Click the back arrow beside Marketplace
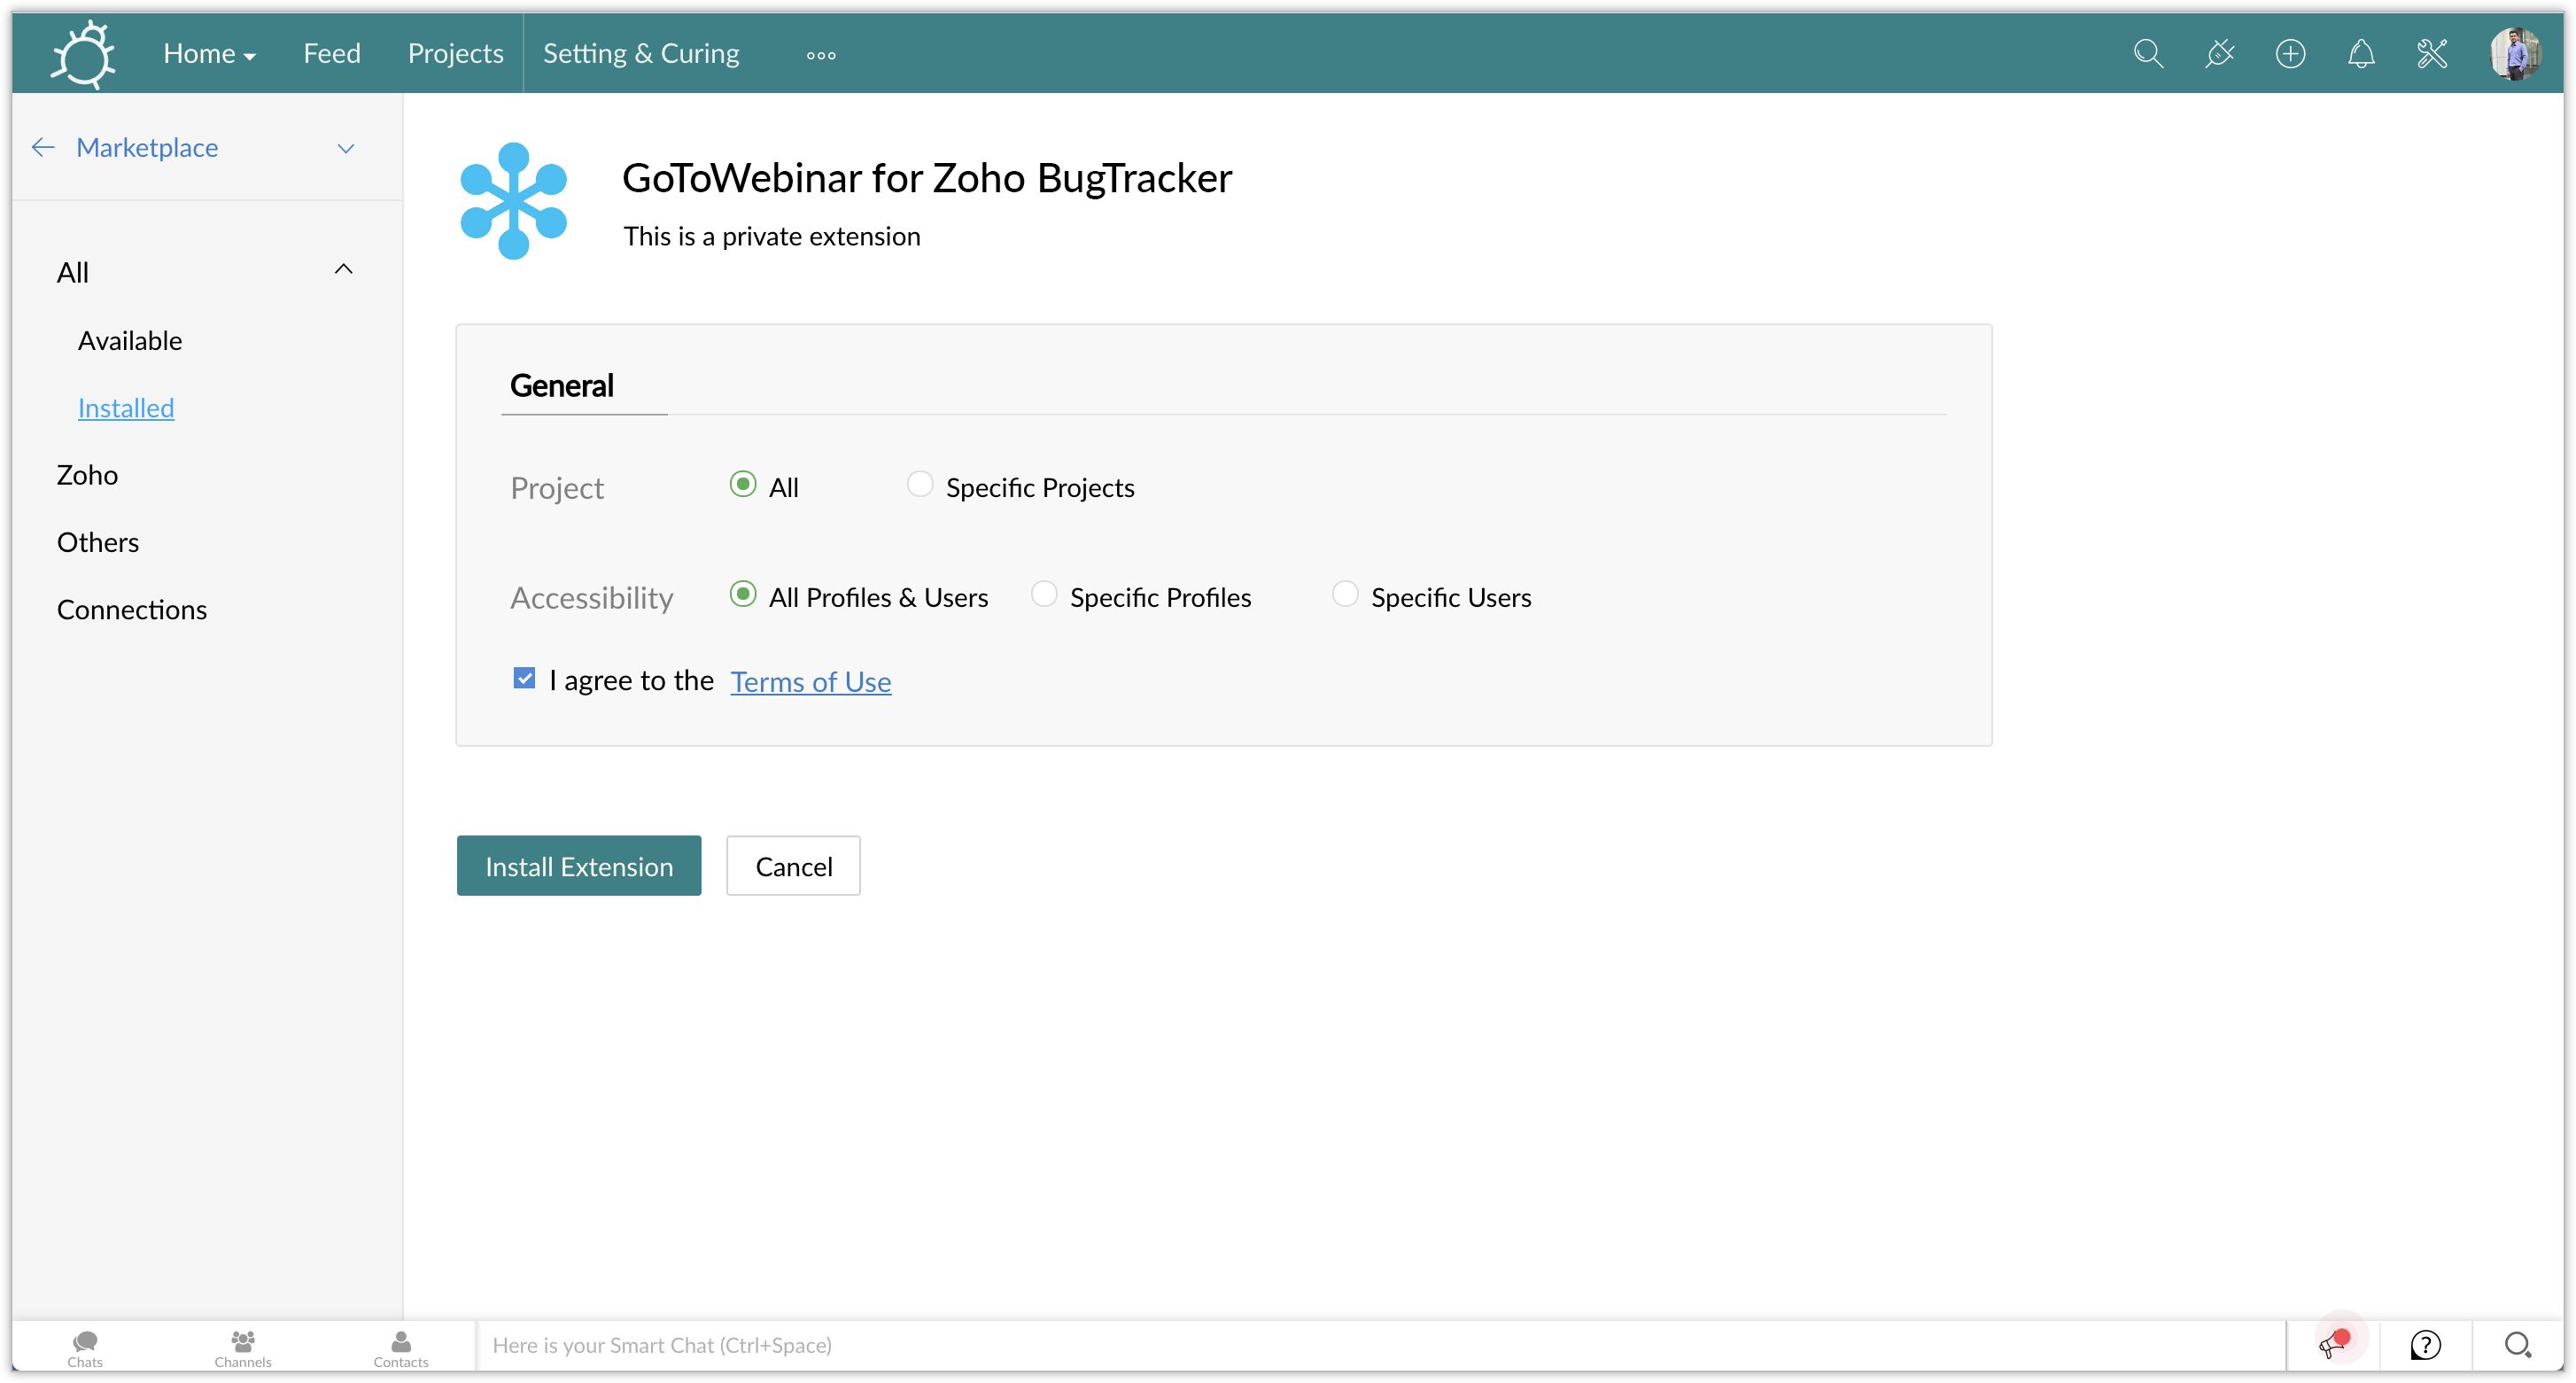 tap(43, 148)
